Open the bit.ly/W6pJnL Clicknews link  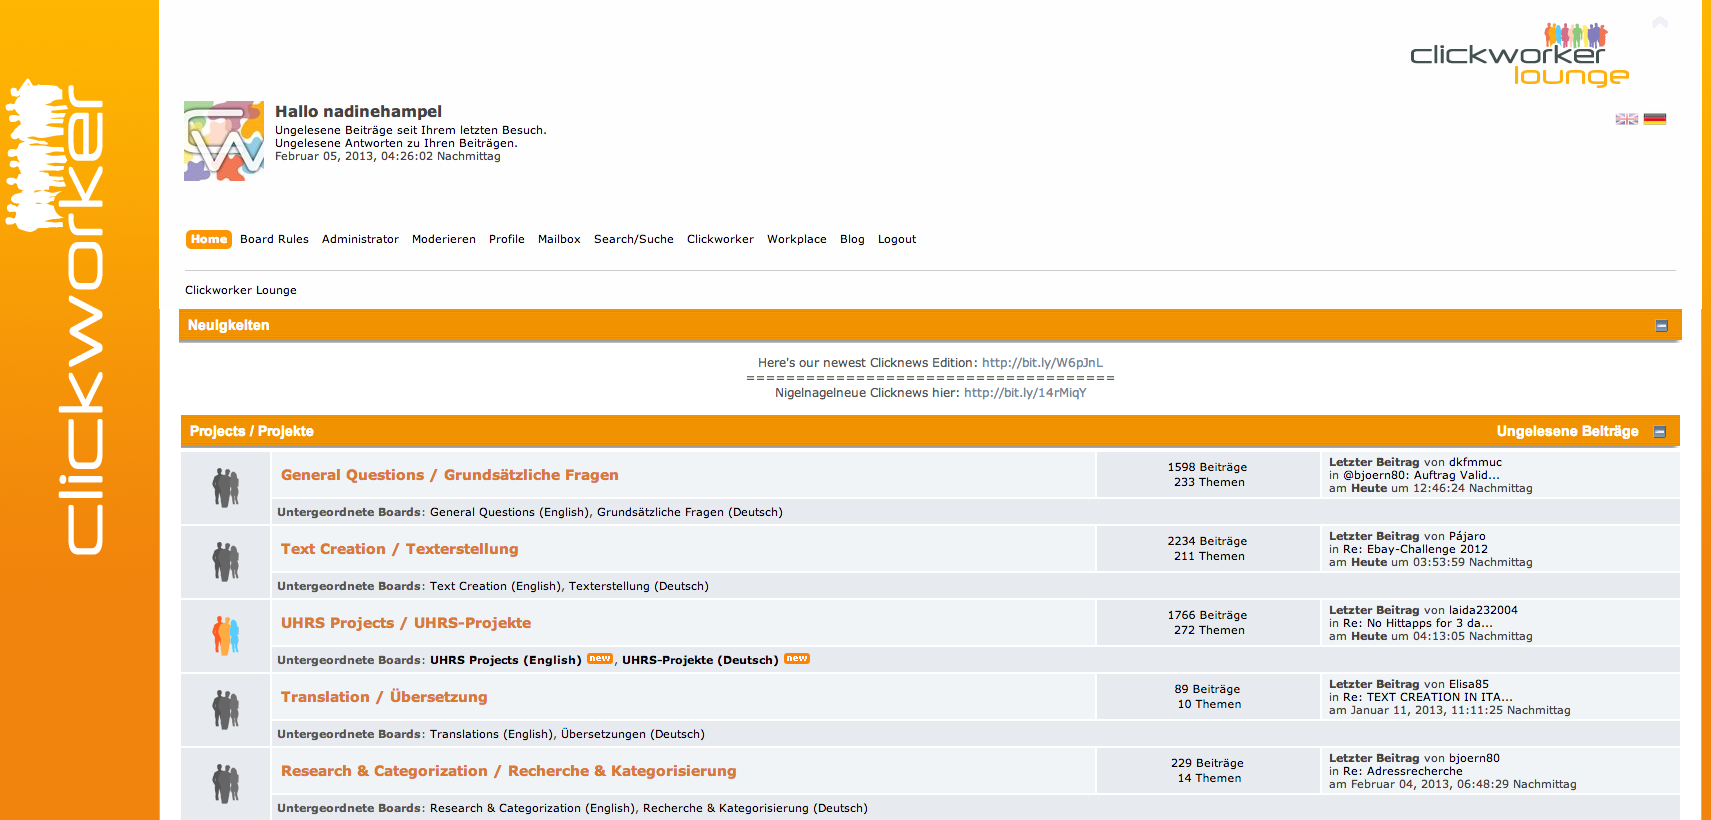pos(1042,363)
